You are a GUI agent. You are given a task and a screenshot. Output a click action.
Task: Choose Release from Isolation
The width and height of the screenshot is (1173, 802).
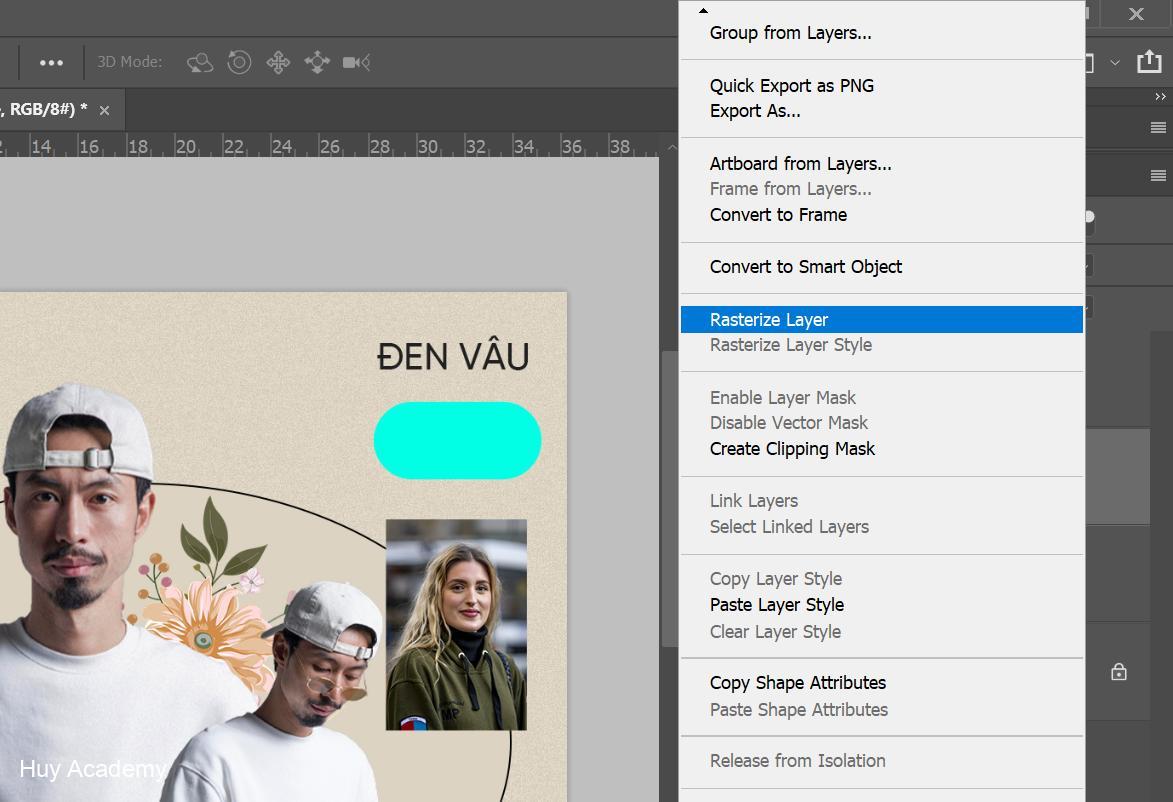pos(881,761)
